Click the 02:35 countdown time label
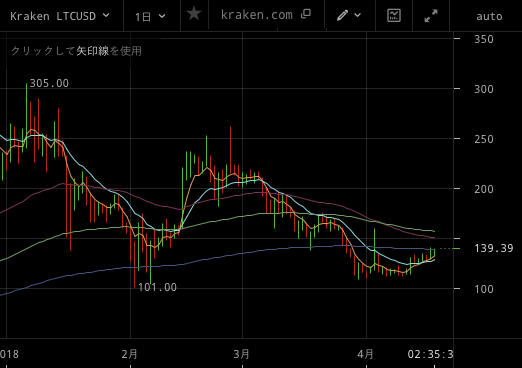This screenshot has width=522, height=368. point(430,354)
